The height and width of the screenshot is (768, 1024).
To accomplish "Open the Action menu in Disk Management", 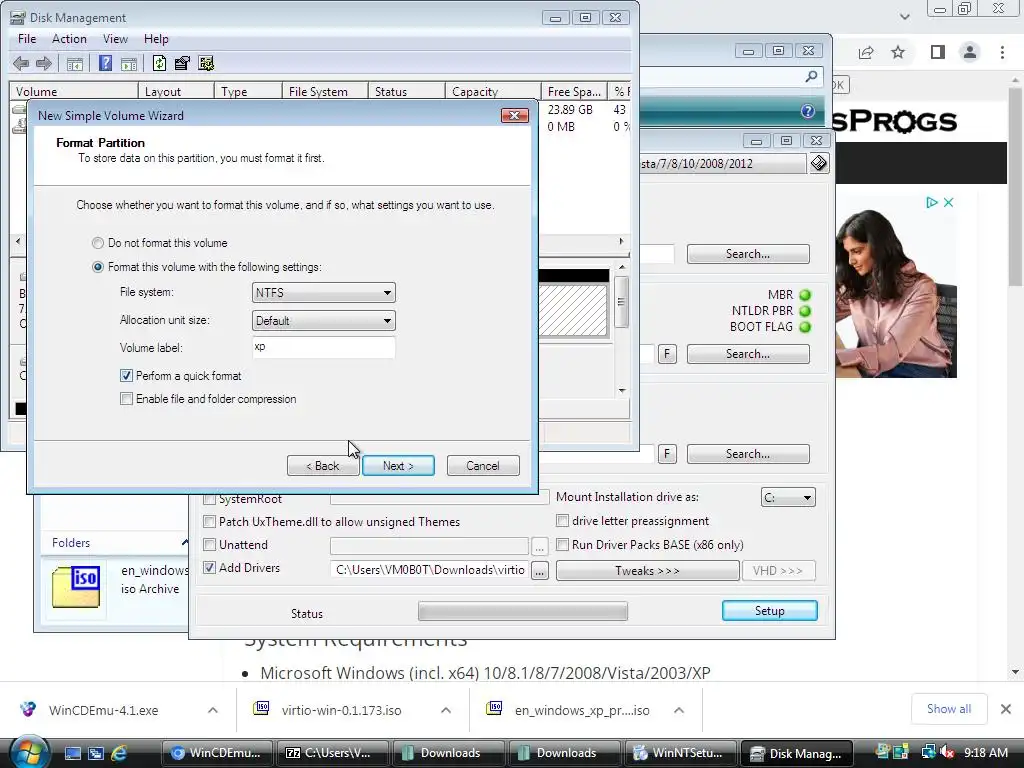I will tap(69, 39).
